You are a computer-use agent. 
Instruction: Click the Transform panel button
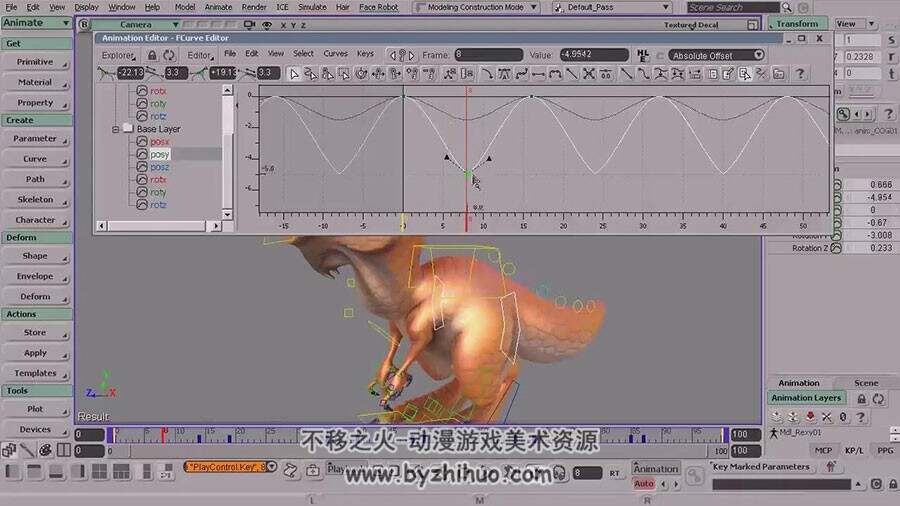point(798,24)
